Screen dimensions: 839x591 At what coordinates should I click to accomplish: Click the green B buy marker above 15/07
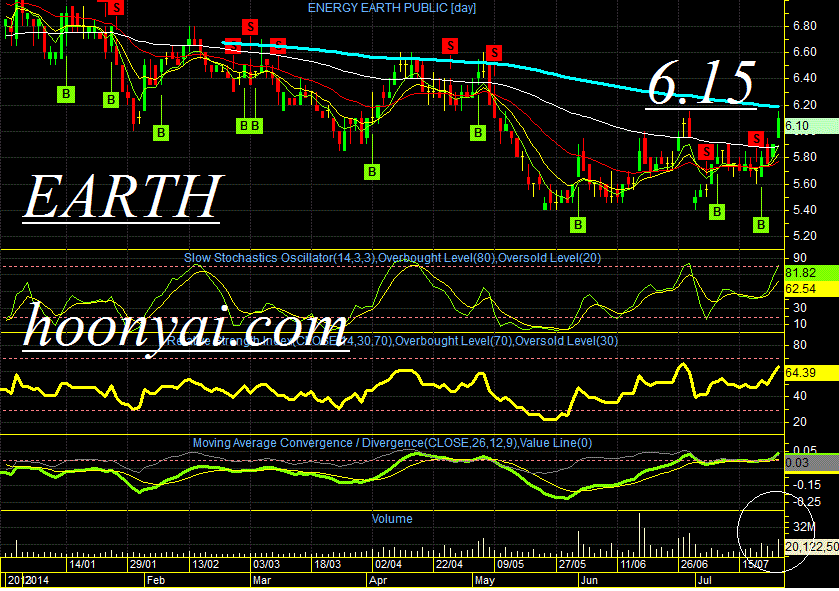761,225
